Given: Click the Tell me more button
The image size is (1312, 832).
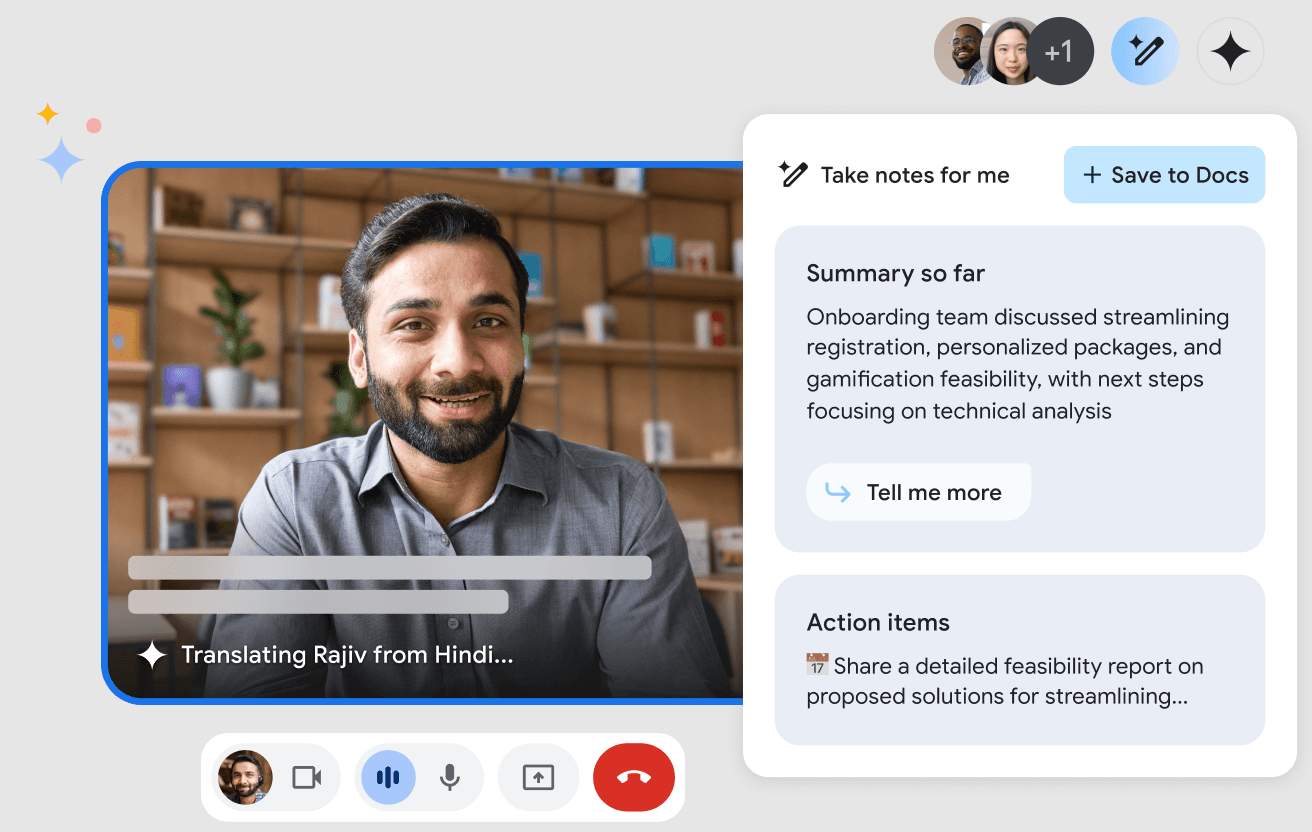Looking at the screenshot, I should pyautogui.click(x=918, y=492).
